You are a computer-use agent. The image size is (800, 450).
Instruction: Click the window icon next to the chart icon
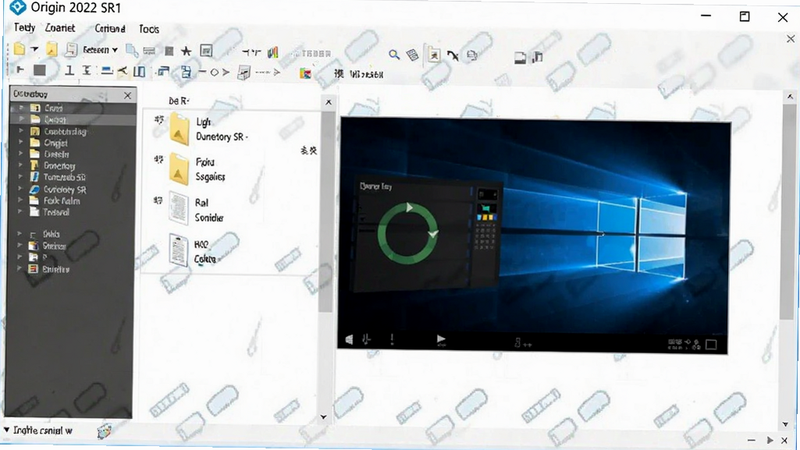click(x=520, y=58)
